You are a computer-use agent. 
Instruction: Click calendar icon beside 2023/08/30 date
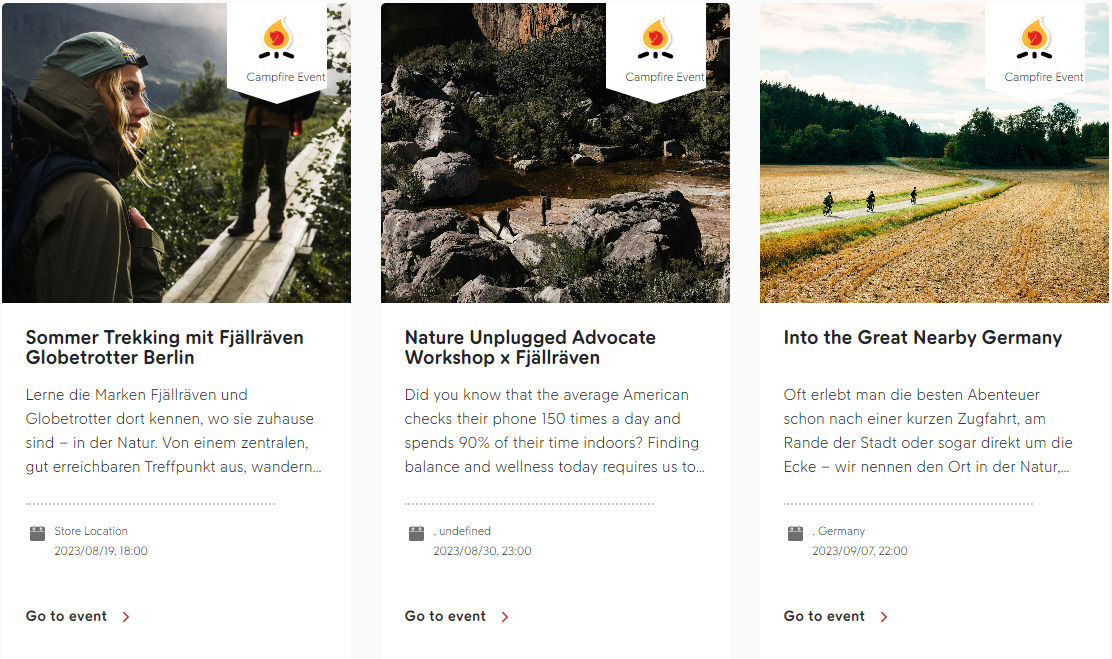416,533
